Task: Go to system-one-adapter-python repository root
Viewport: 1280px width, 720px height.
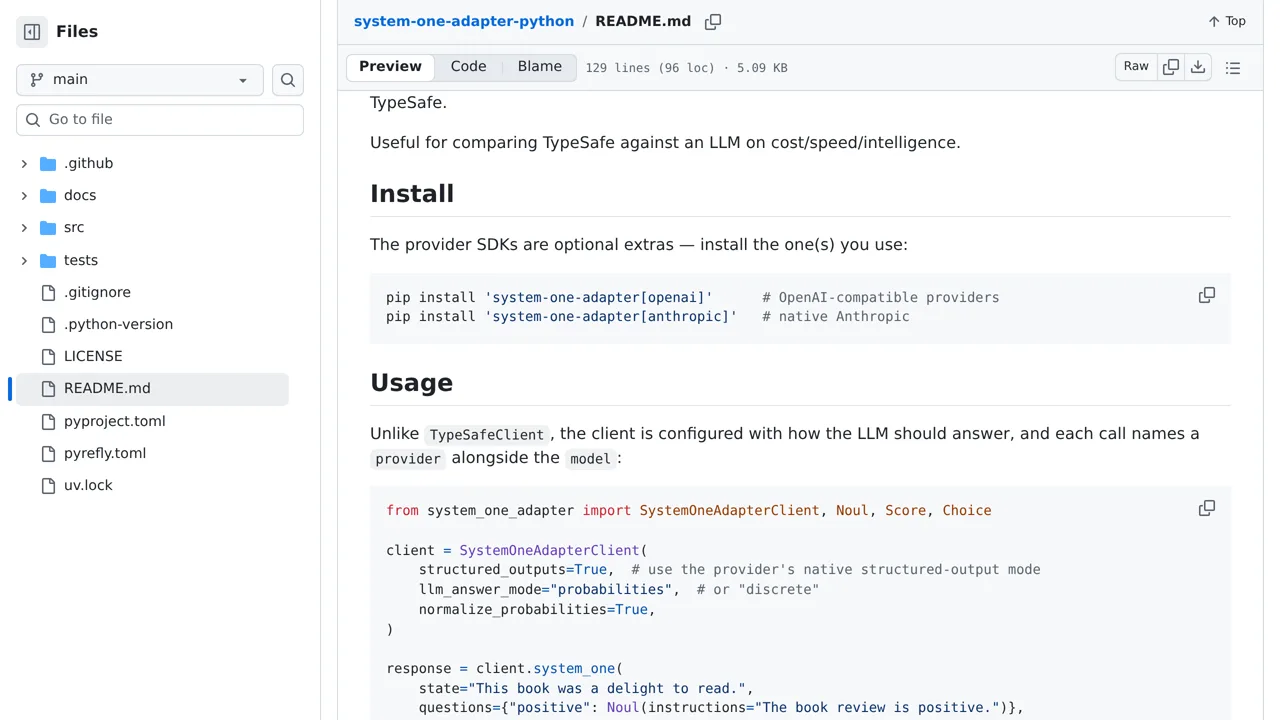Action: coord(464,21)
